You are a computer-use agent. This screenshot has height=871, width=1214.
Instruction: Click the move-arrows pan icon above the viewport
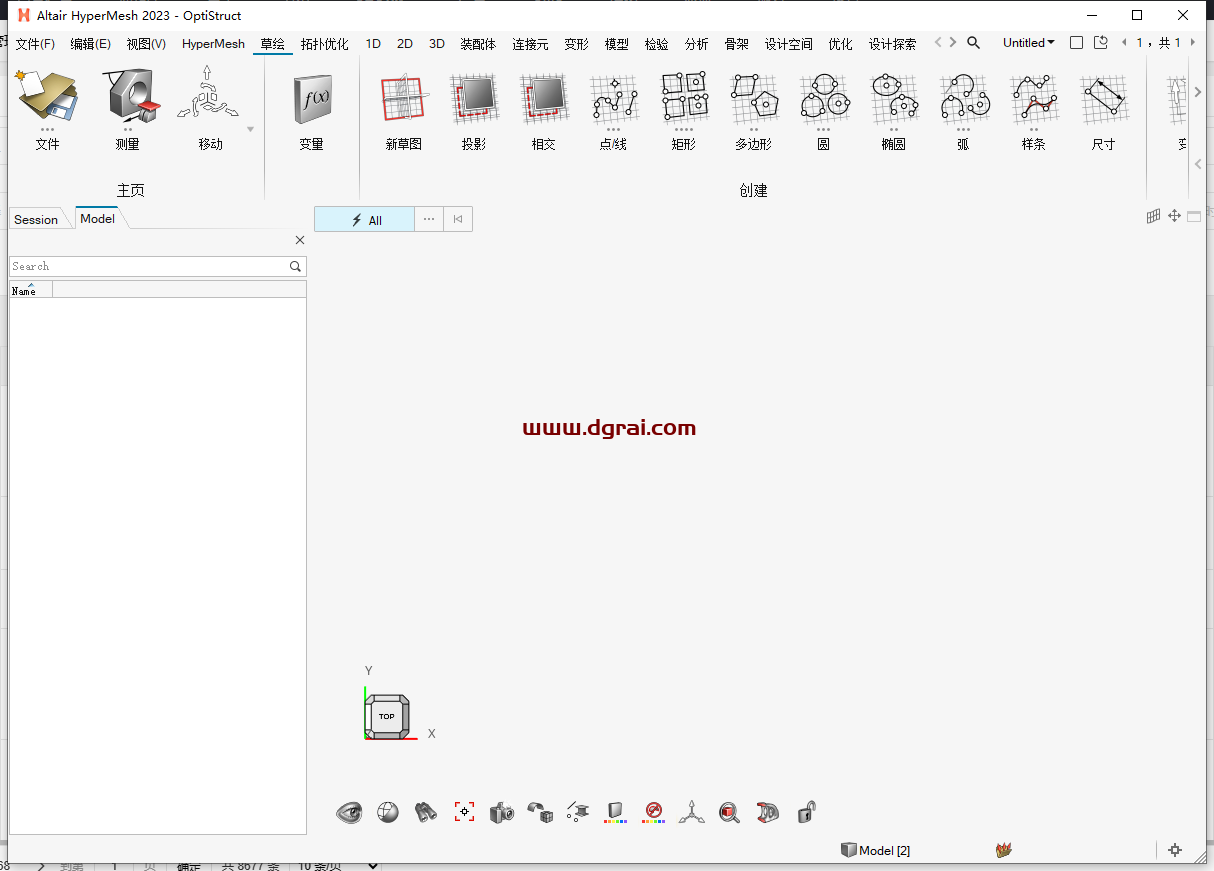click(x=1175, y=216)
